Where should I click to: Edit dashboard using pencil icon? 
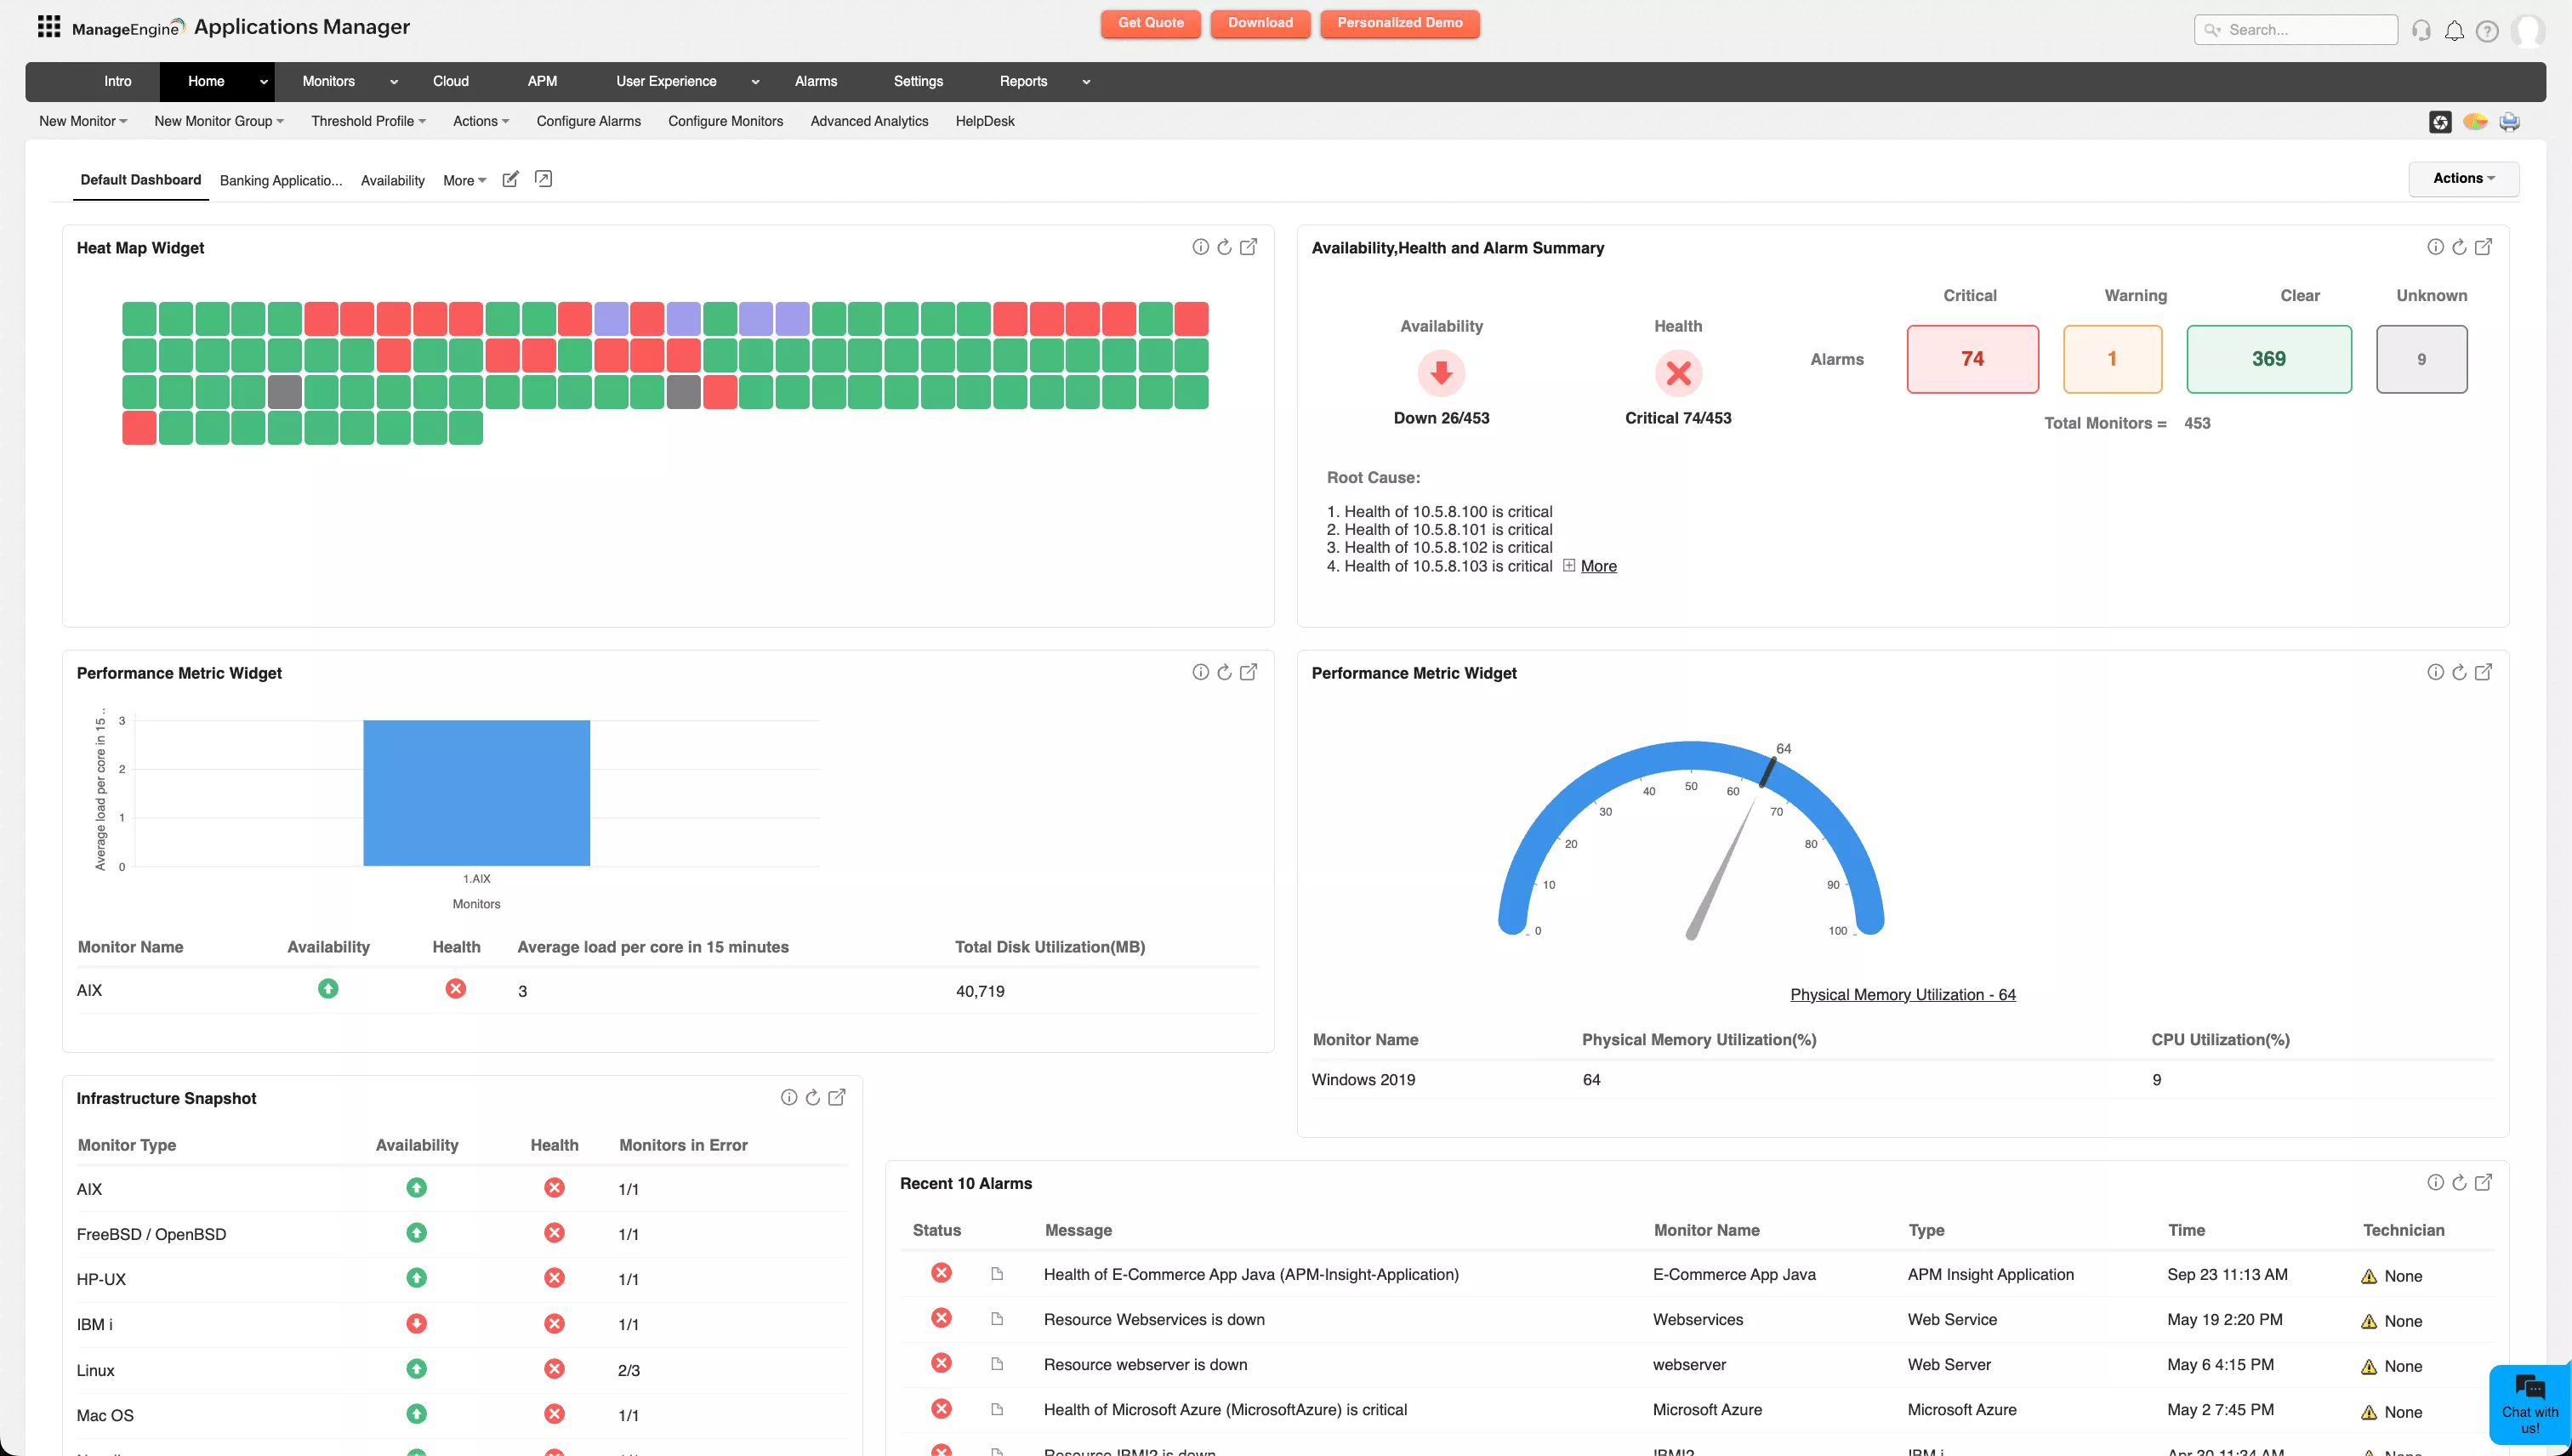pyautogui.click(x=510, y=179)
